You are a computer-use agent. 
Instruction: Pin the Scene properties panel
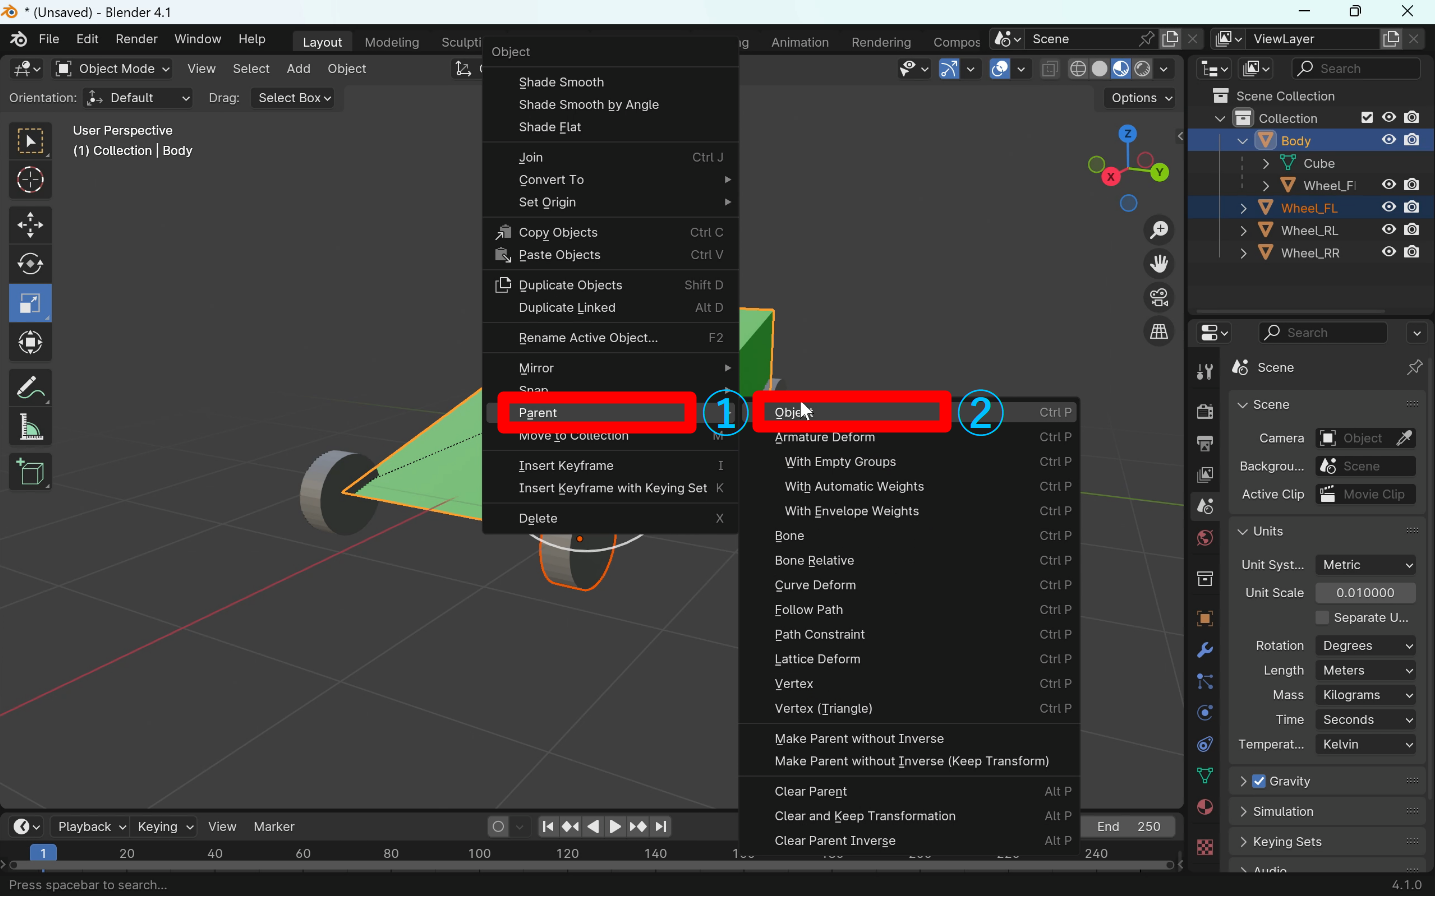[1414, 368]
